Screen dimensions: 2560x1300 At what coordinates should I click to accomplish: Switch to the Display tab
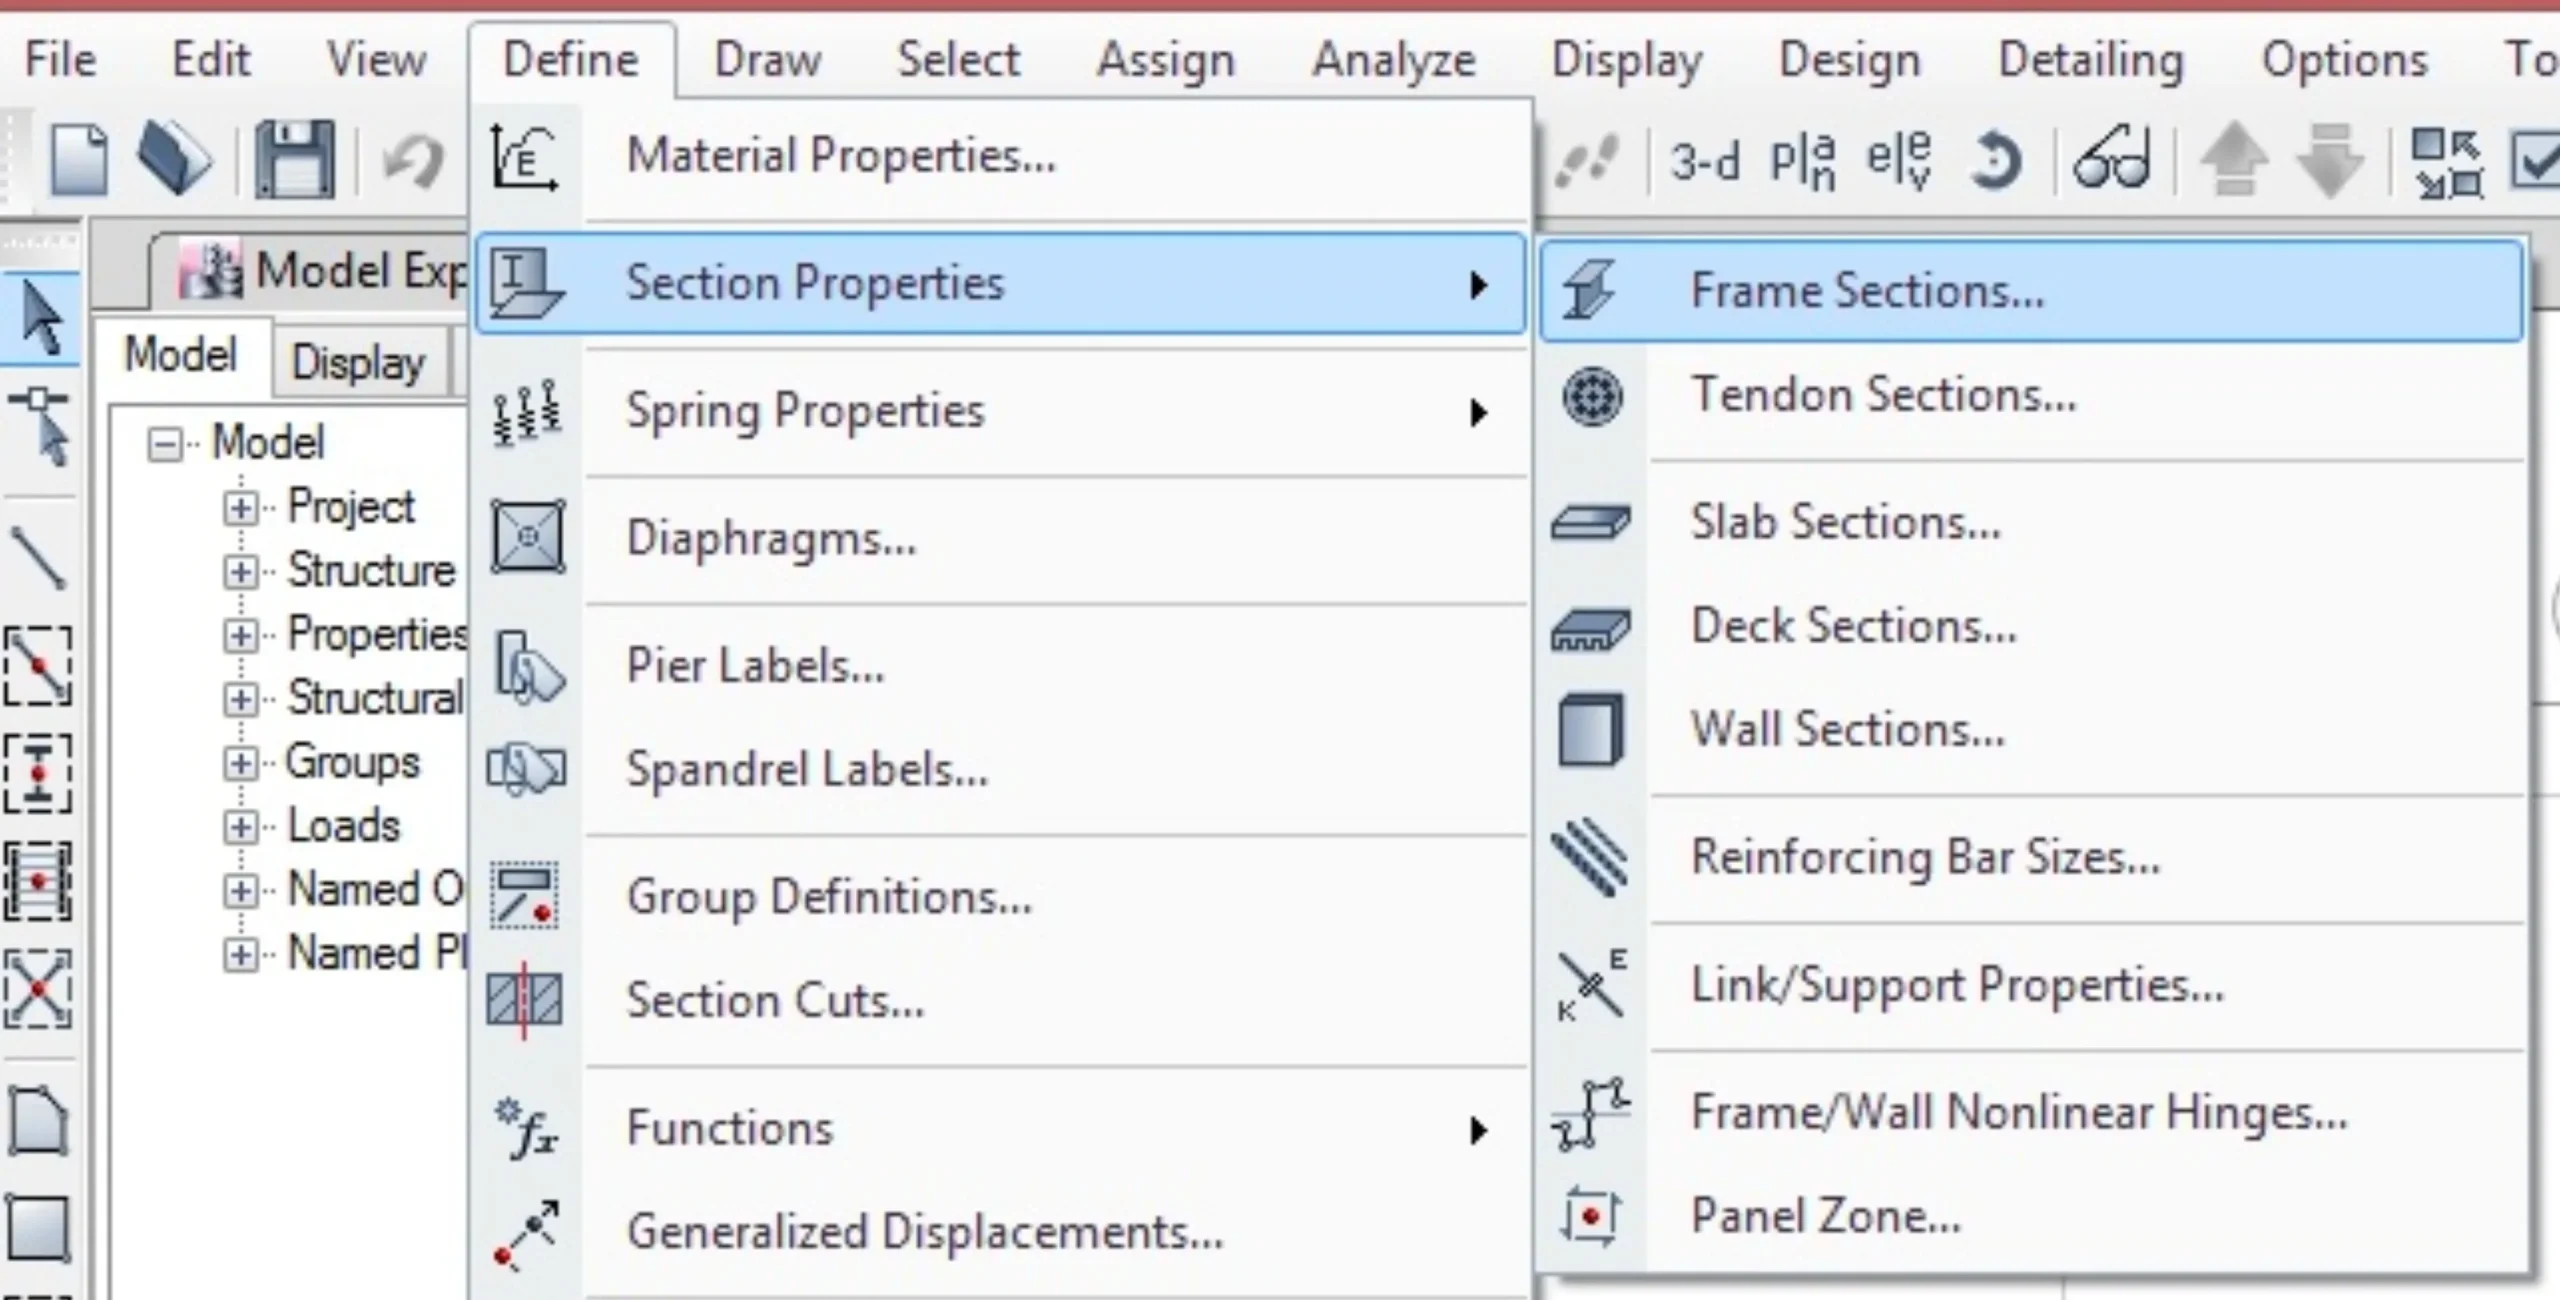click(x=357, y=362)
